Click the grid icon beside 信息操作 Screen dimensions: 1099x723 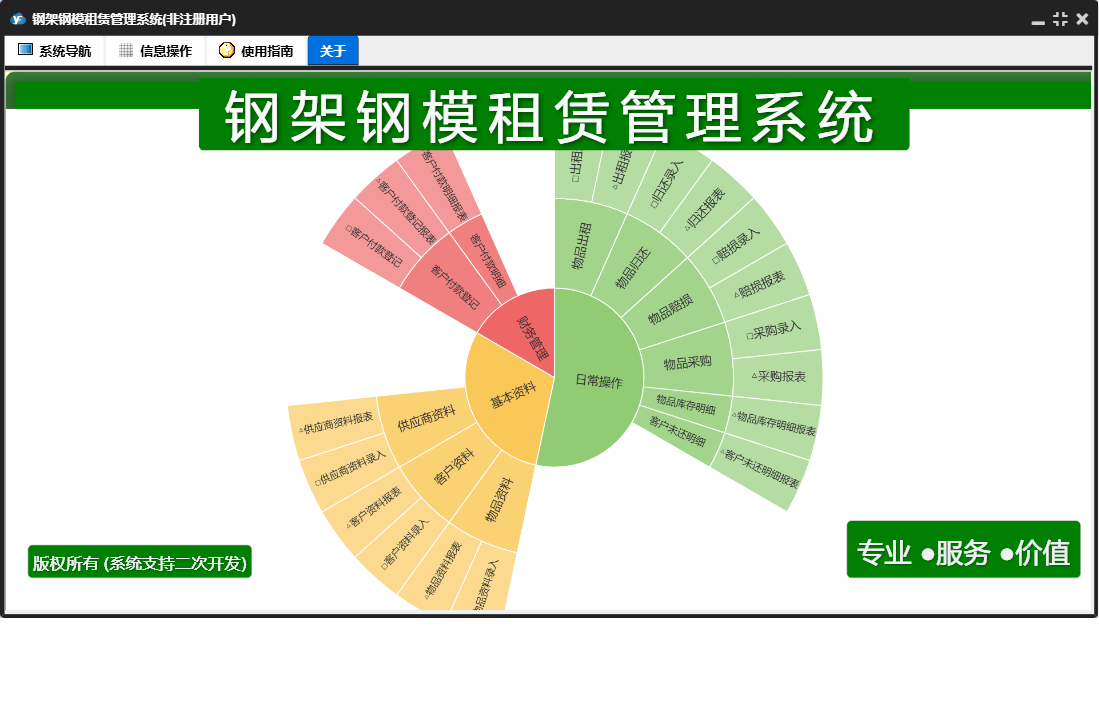(126, 50)
